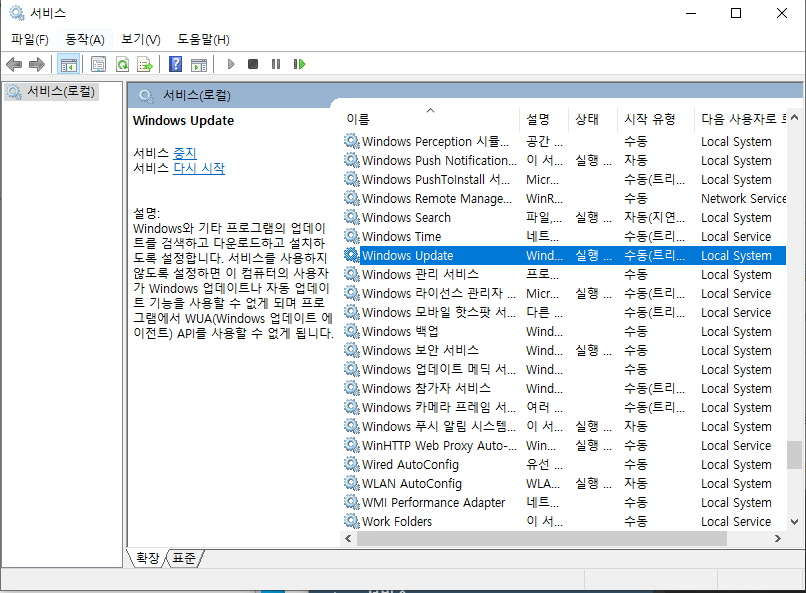Viewport: 806px width, 593px height.
Task: Toggle the show/hide console tree icon
Action: coord(68,64)
